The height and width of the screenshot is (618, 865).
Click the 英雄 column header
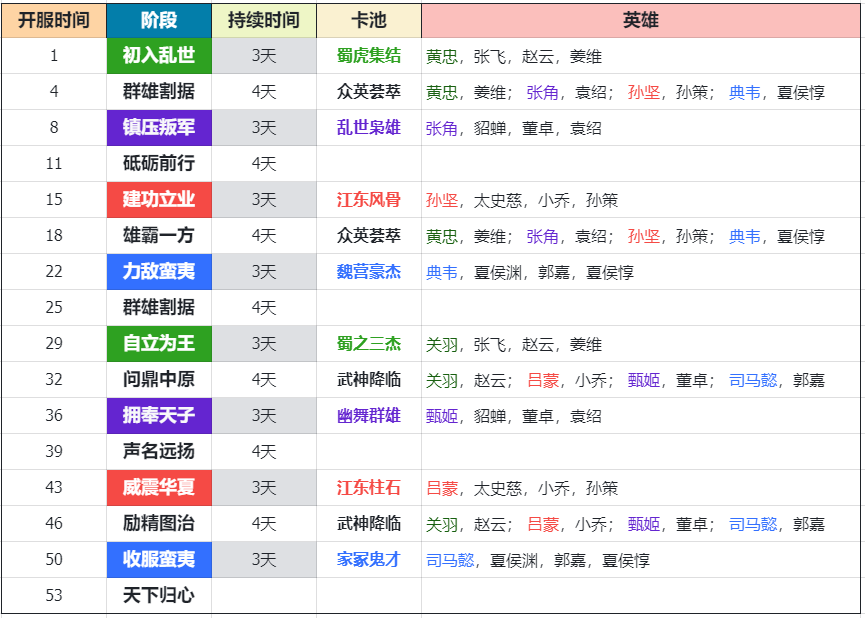click(x=640, y=21)
